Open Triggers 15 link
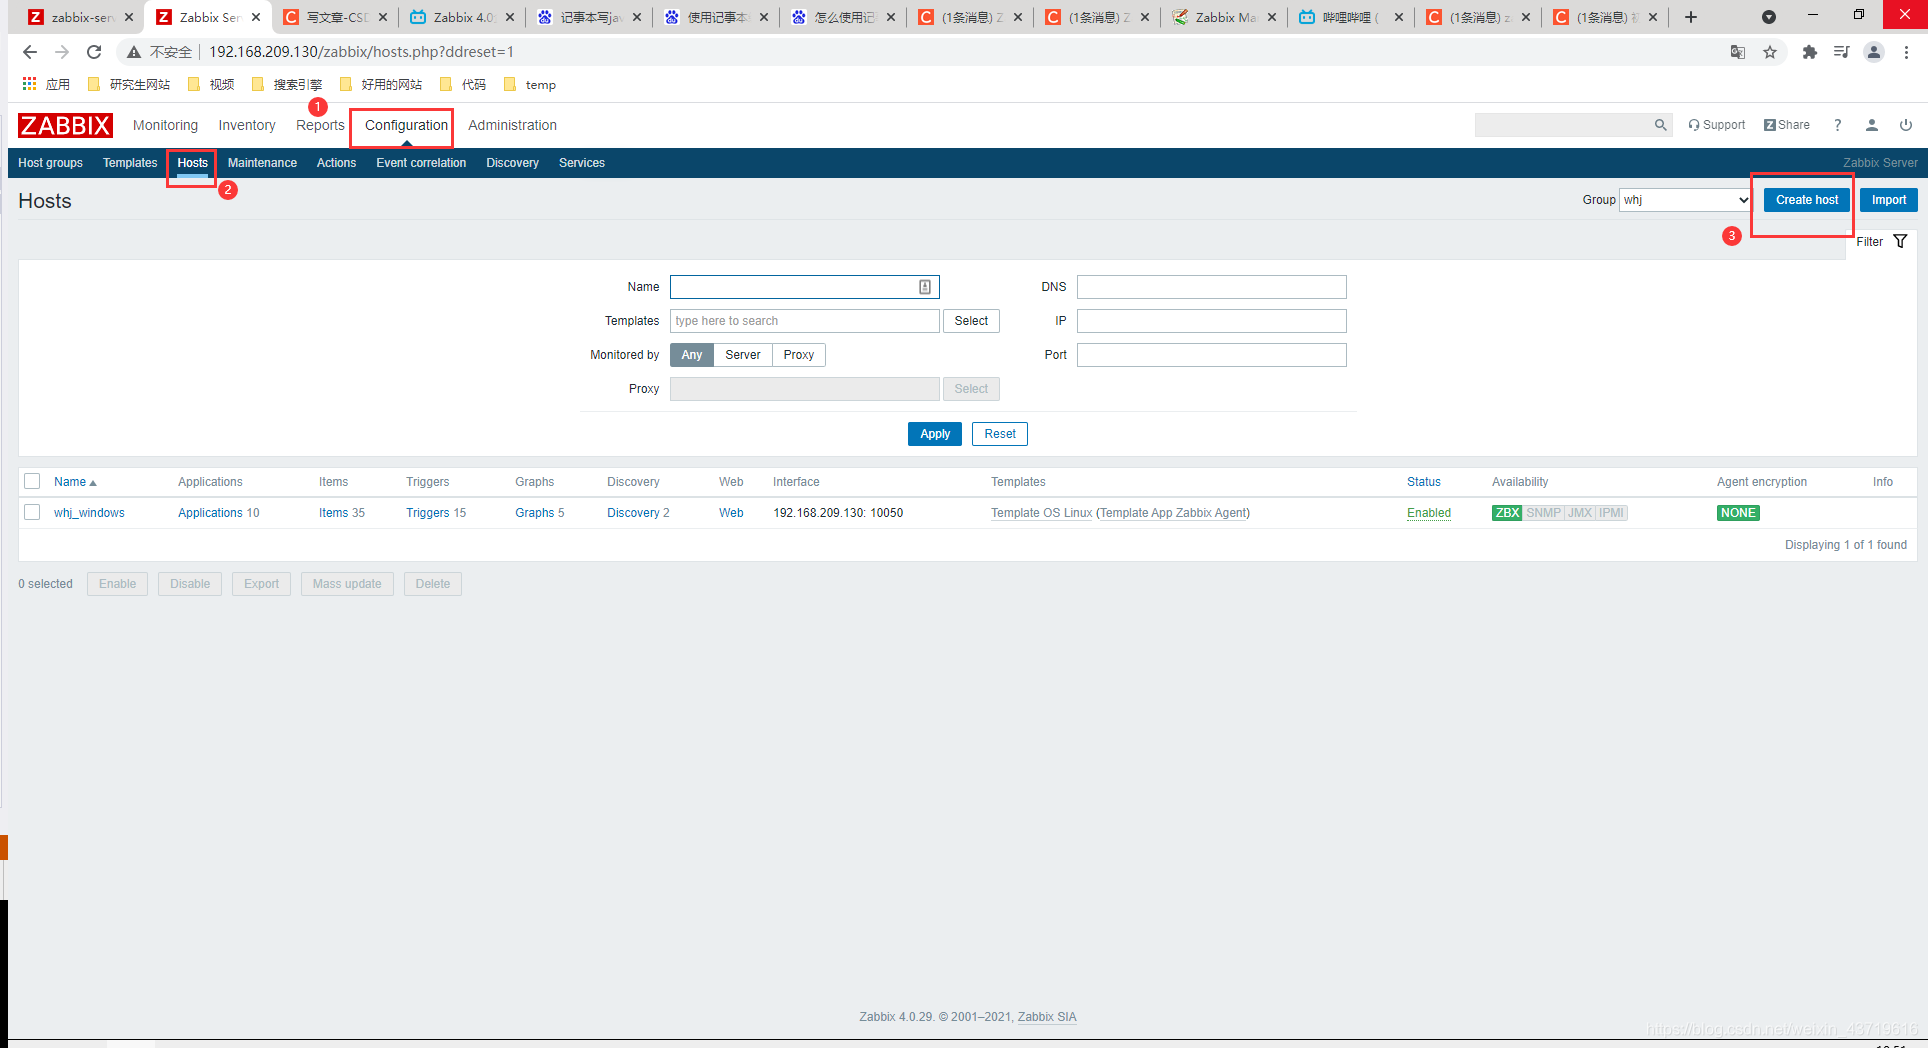 [x=436, y=513]
